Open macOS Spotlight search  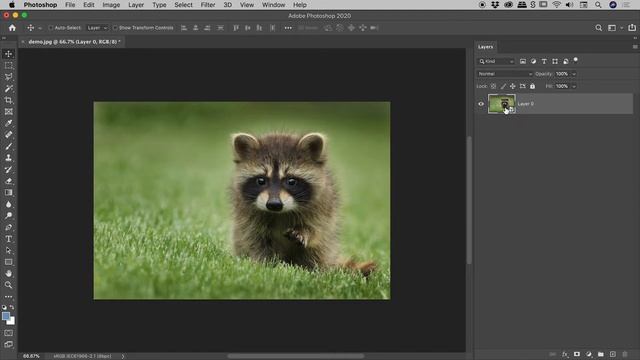coord(598,5)
